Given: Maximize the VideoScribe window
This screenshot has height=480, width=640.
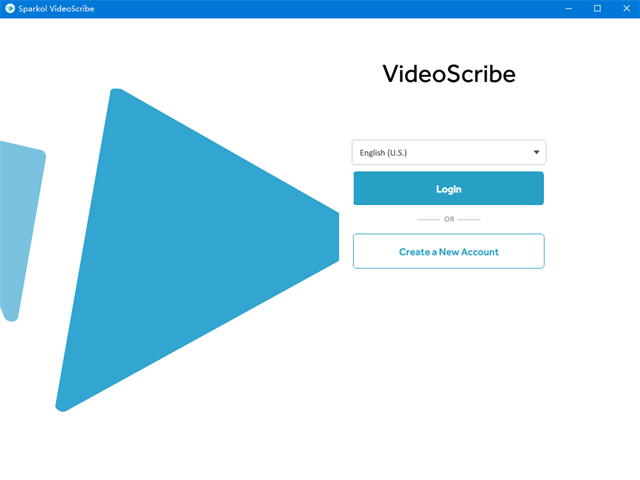Looking at the screenshot, I should click(597, 9).
